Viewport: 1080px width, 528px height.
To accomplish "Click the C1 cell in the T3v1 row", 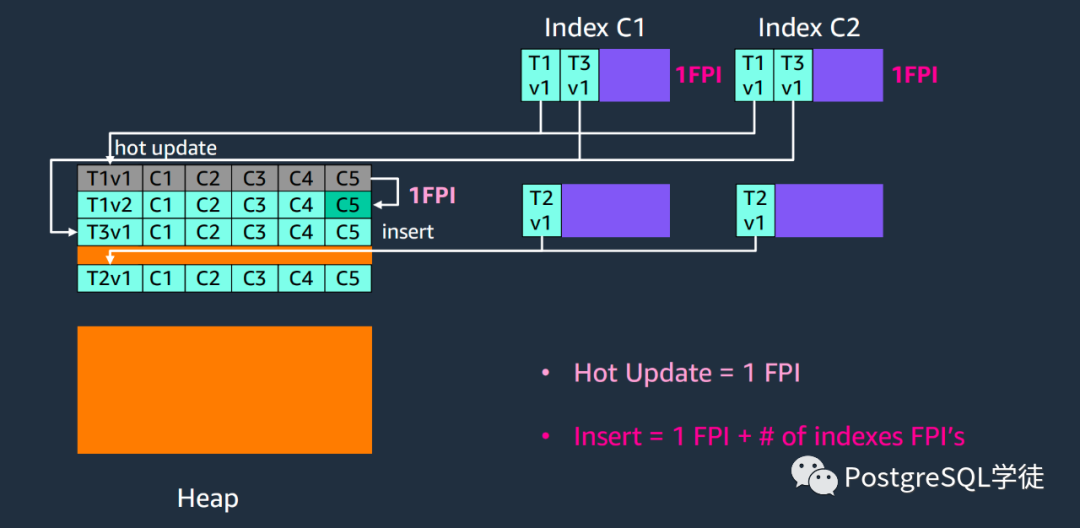I will pos(164,232).
